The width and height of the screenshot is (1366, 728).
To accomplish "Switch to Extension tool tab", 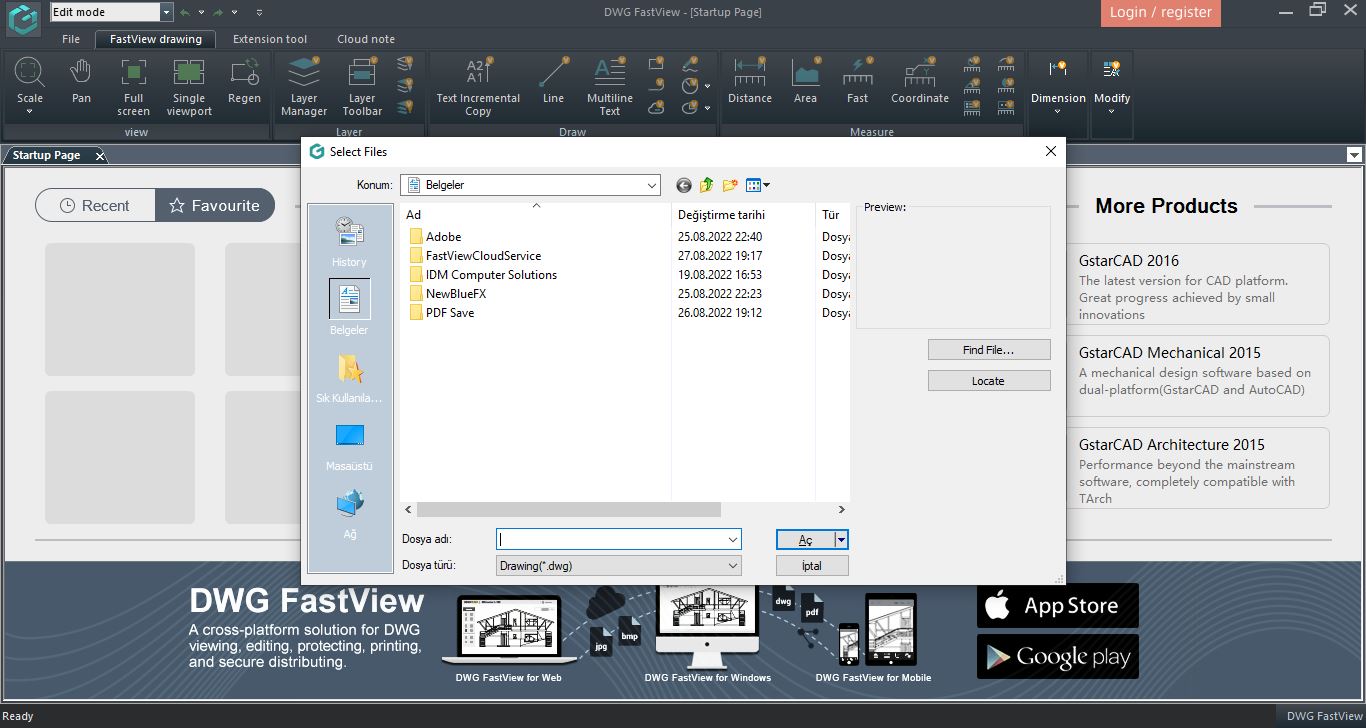I will [x=270, y=39].
